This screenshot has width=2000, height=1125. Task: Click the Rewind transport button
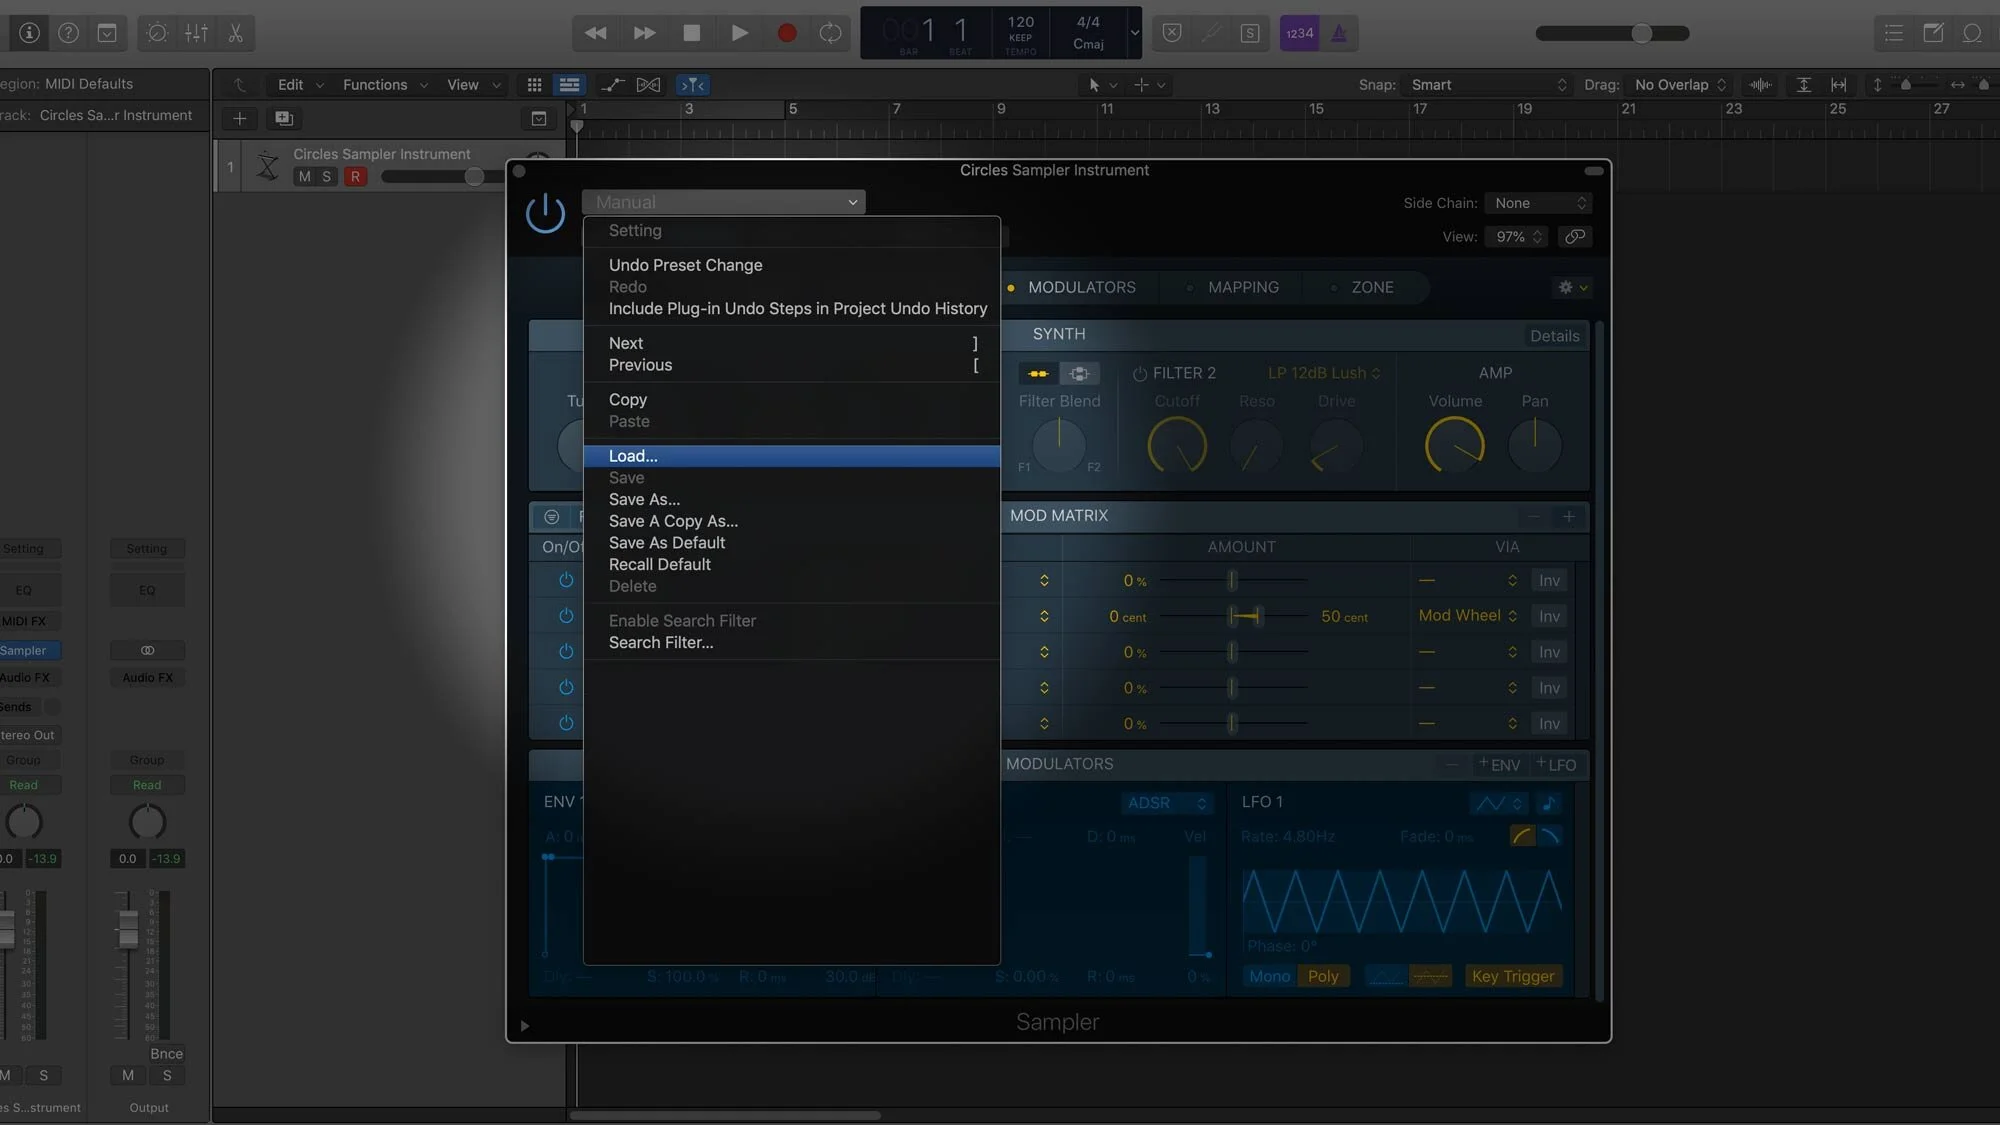[x=596, y=33]
